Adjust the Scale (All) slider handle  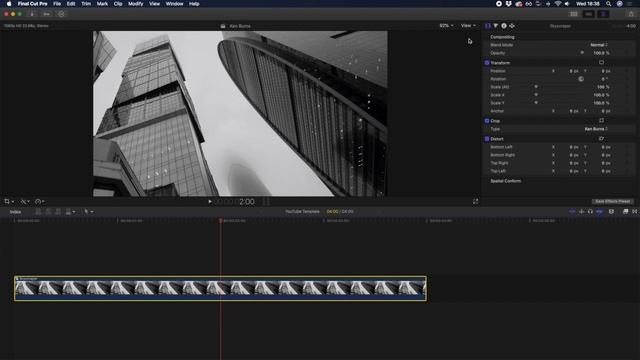coord(536,87)
